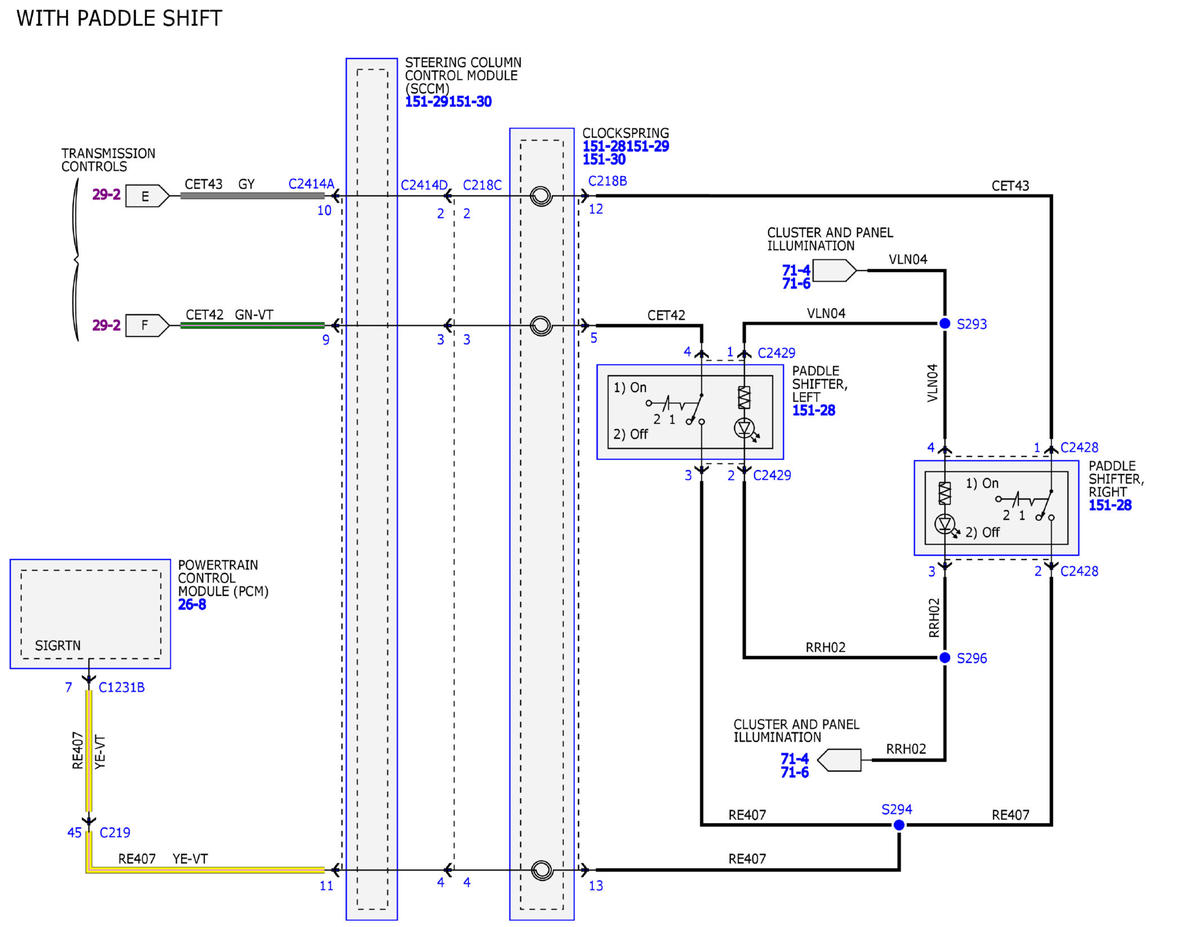Open 151-28 link for Paddle Shifter, Left
Viewport: 1200px width, 927px height.
[813, 410]
